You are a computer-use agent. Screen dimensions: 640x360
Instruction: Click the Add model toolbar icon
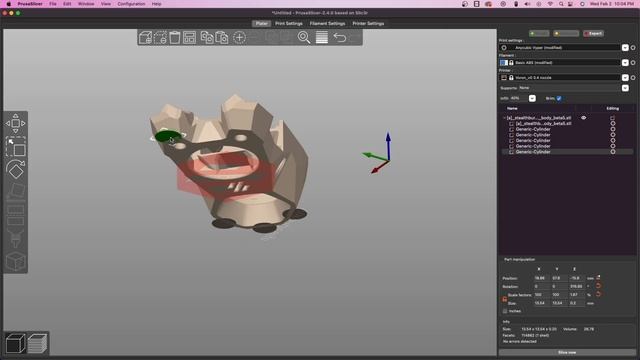point(145,38)
